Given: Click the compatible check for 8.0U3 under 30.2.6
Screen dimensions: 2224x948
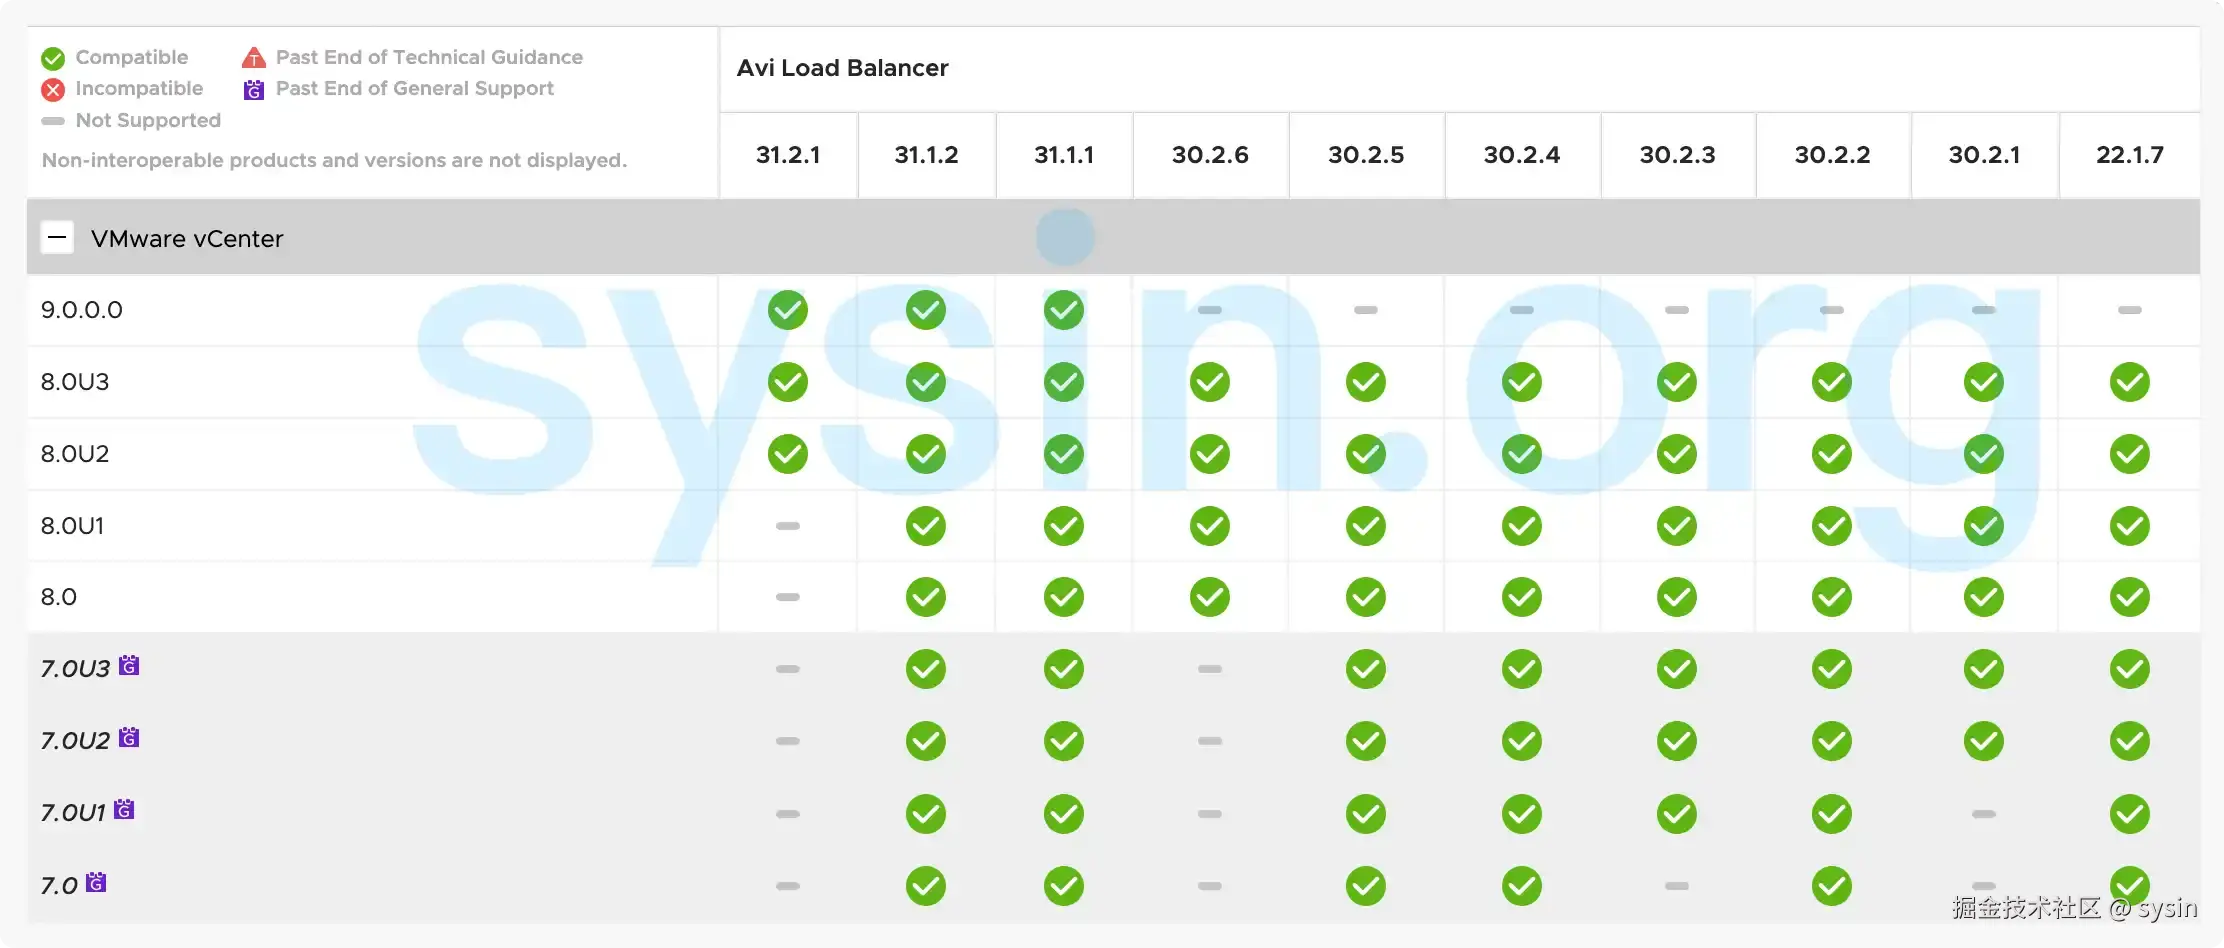Looking at the screenshot, I should [1210, 382].
